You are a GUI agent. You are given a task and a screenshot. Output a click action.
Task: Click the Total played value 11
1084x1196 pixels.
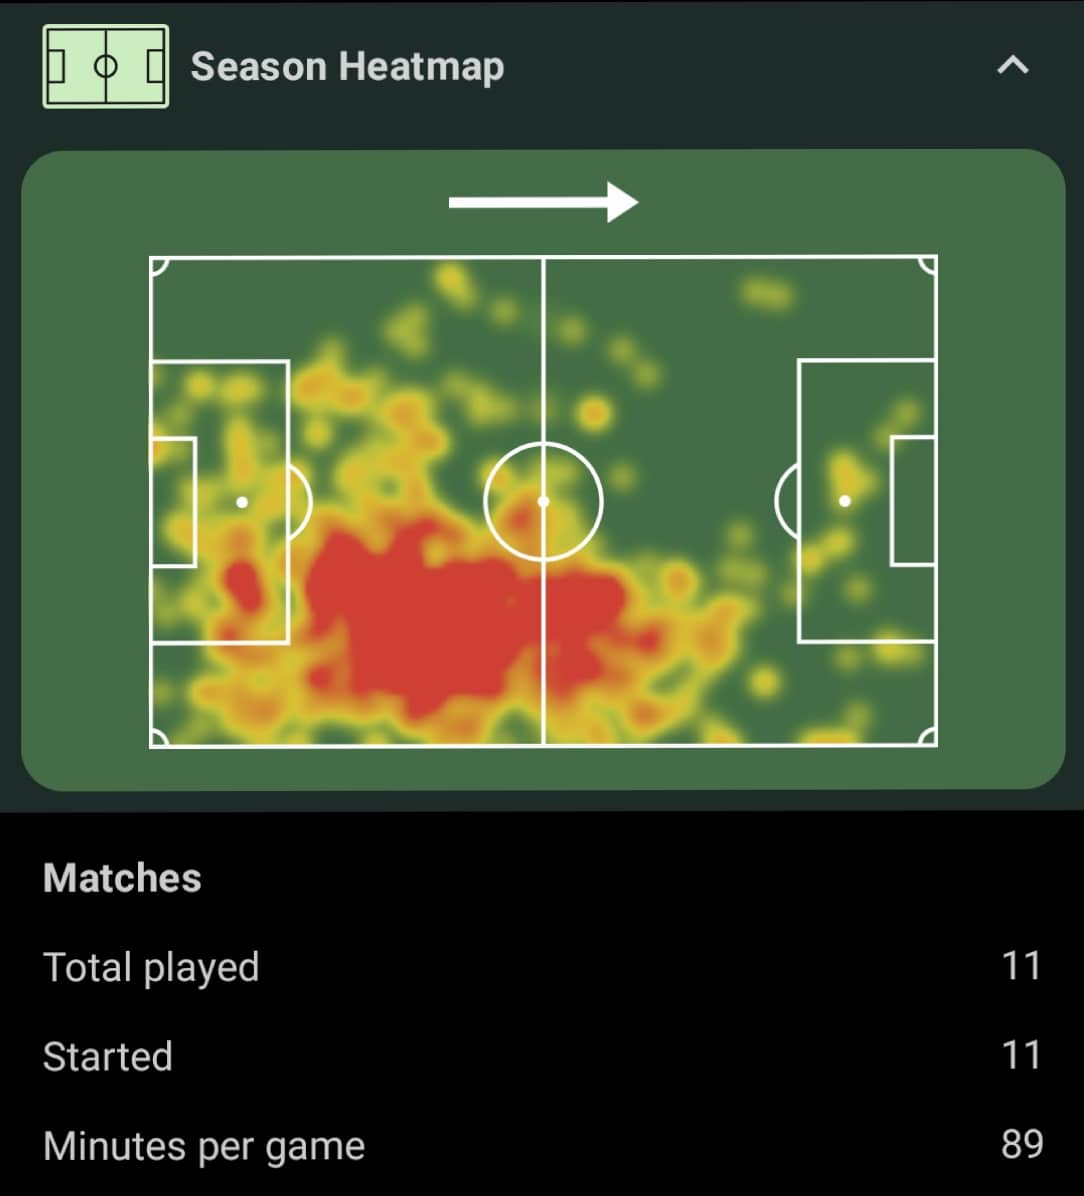[1021, 966]
